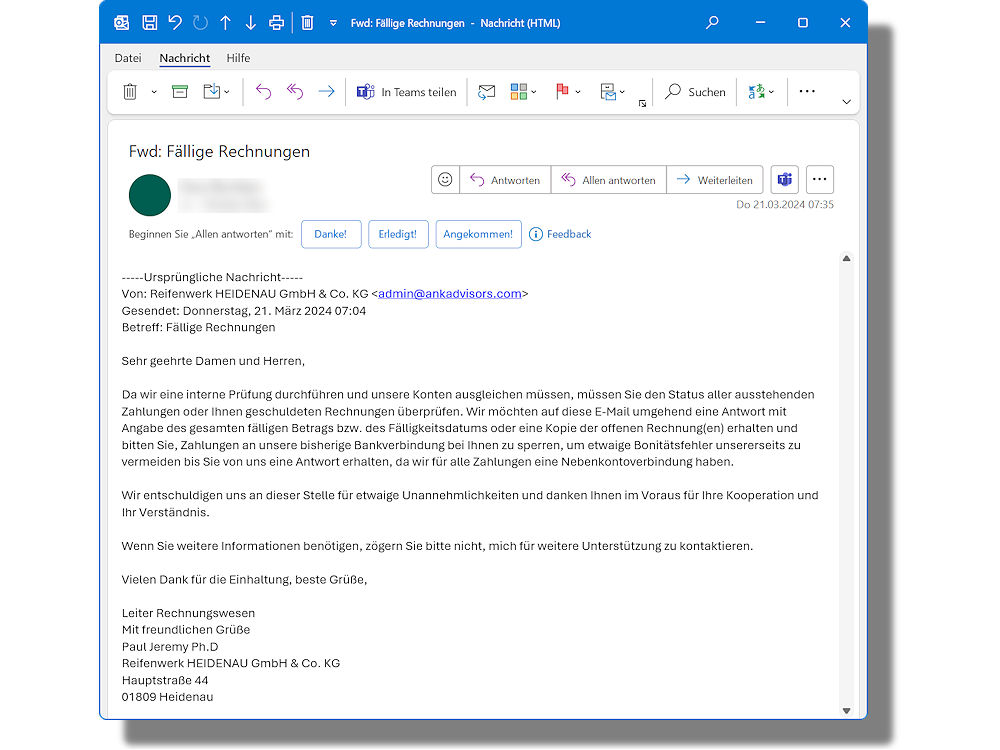Click the scrollbar up arrow
1000x750 pixels.
pyautogui.click(x=846, y=258)
